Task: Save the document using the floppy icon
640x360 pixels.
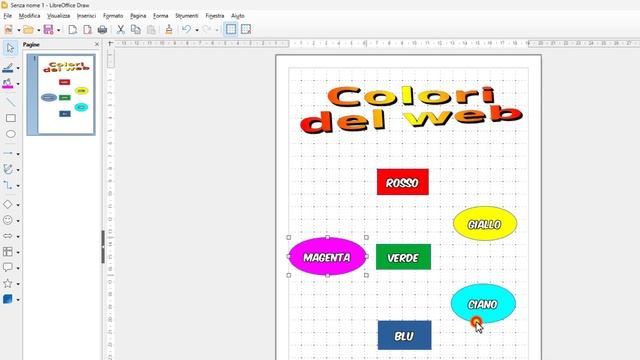Action: 48,29
